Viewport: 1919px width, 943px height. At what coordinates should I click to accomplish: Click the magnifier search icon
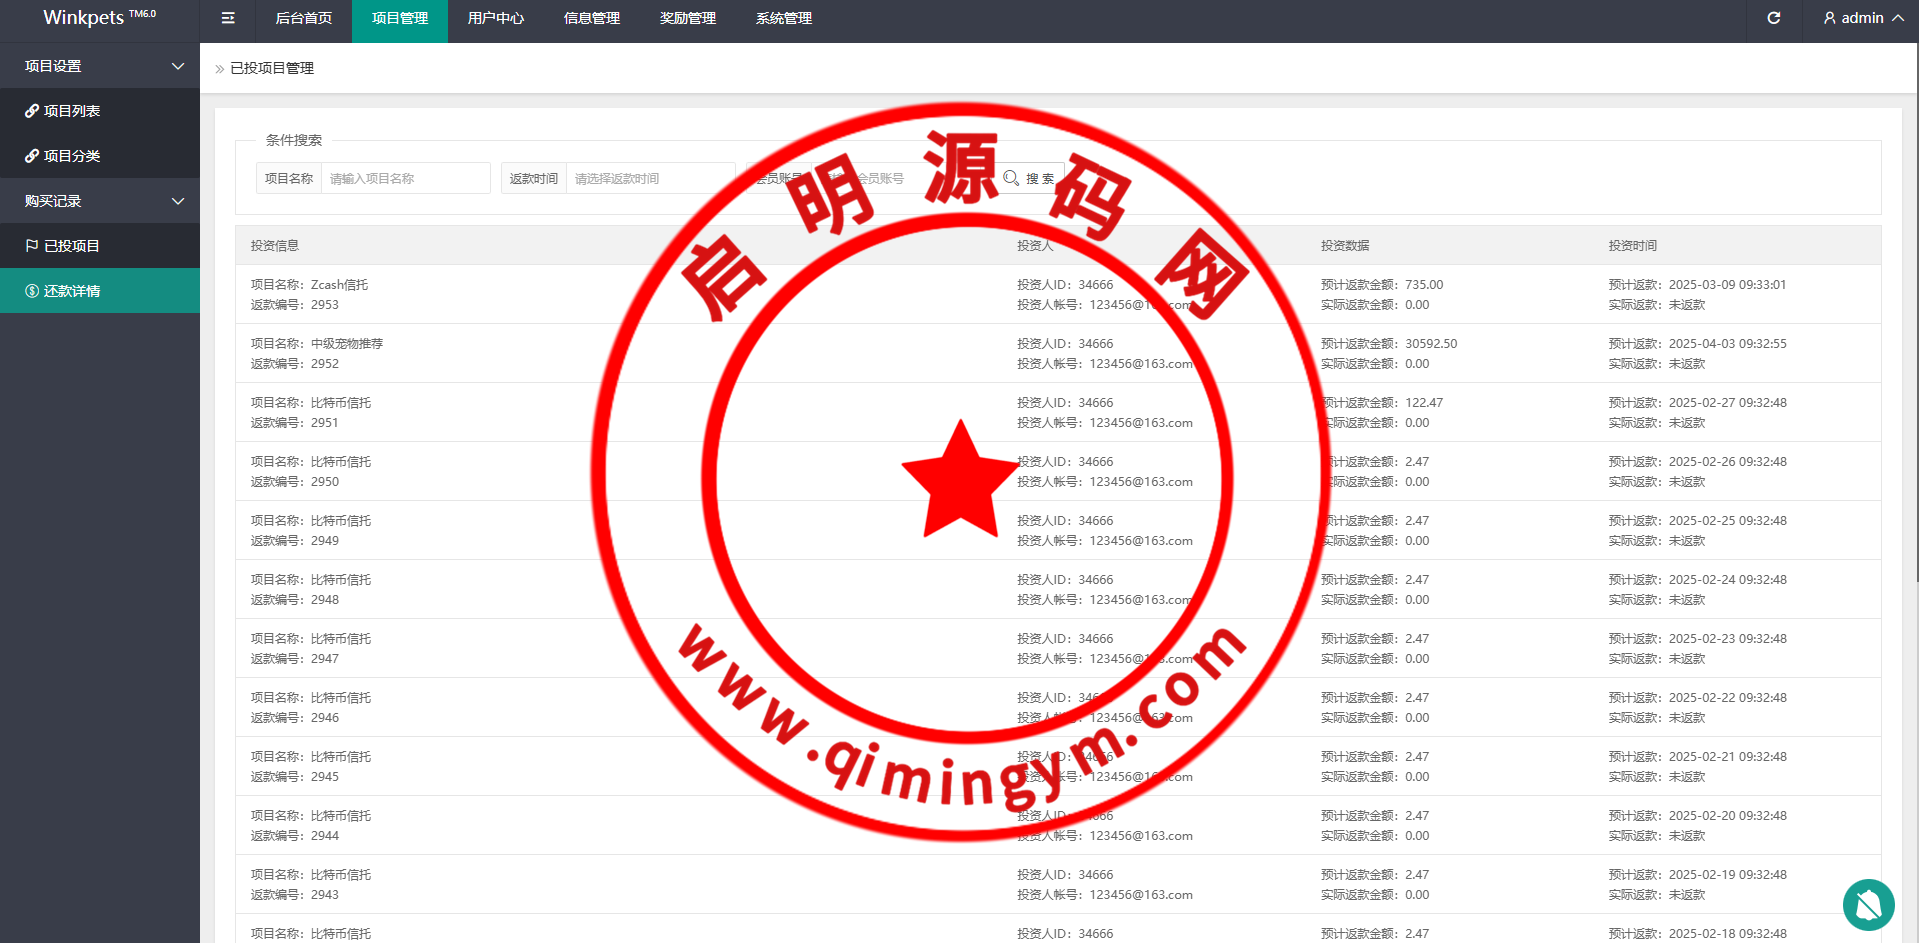[x=1011, y=178]
